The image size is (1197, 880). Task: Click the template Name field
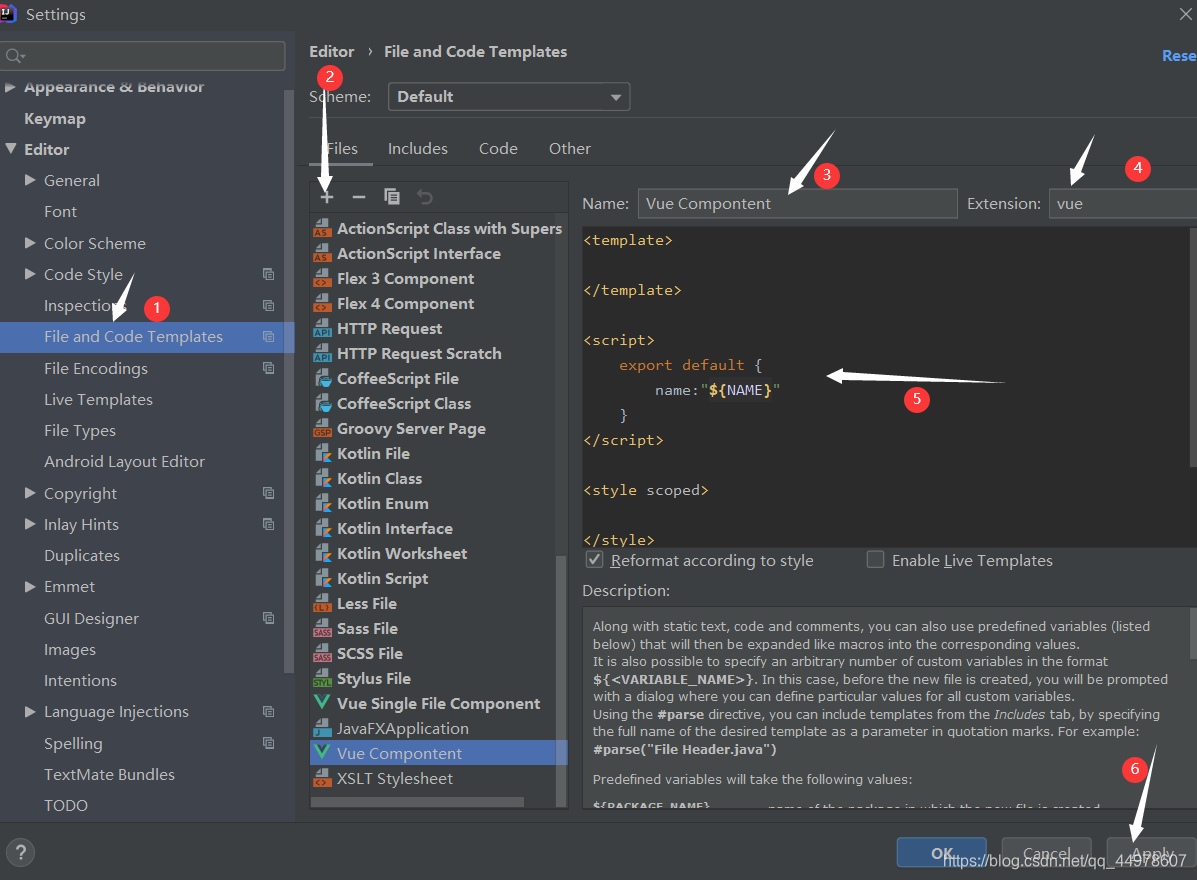798,204
